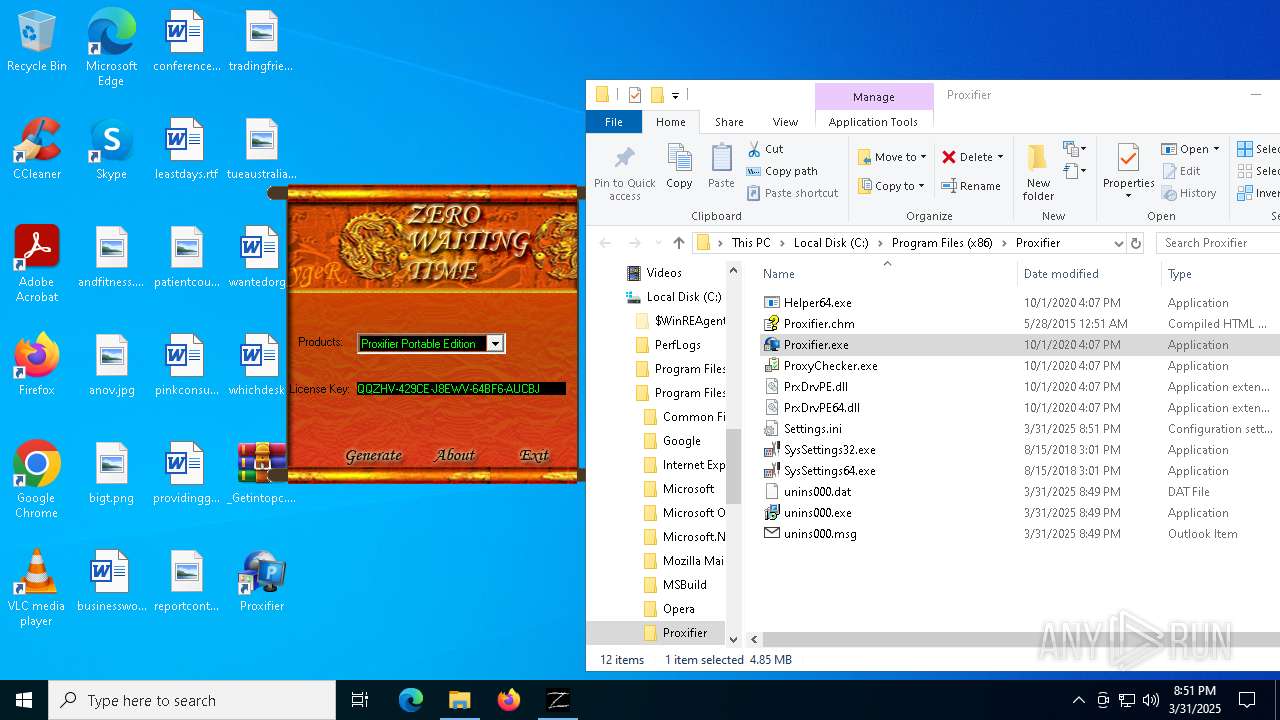Screen dimensions: 1280x720
Task: Open Task View on the taskbar
Action: (x=360, y=700)
